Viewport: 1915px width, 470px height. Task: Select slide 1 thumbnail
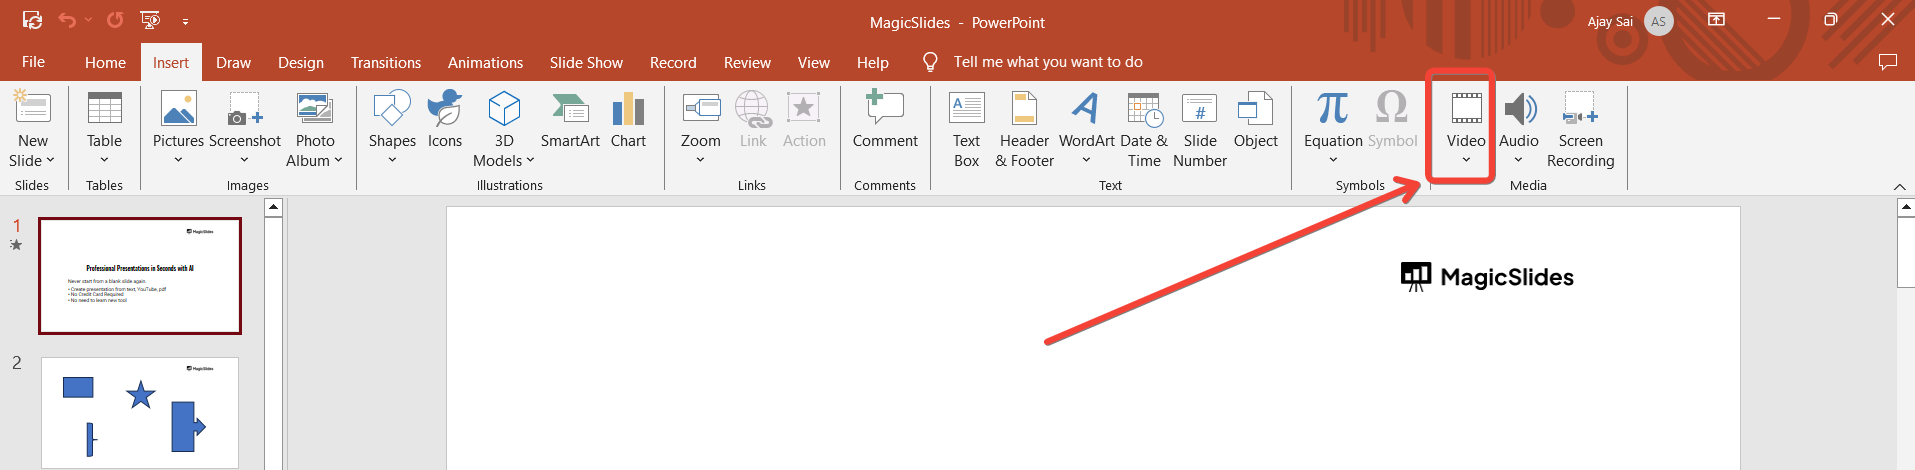click(x=140, y=276)
